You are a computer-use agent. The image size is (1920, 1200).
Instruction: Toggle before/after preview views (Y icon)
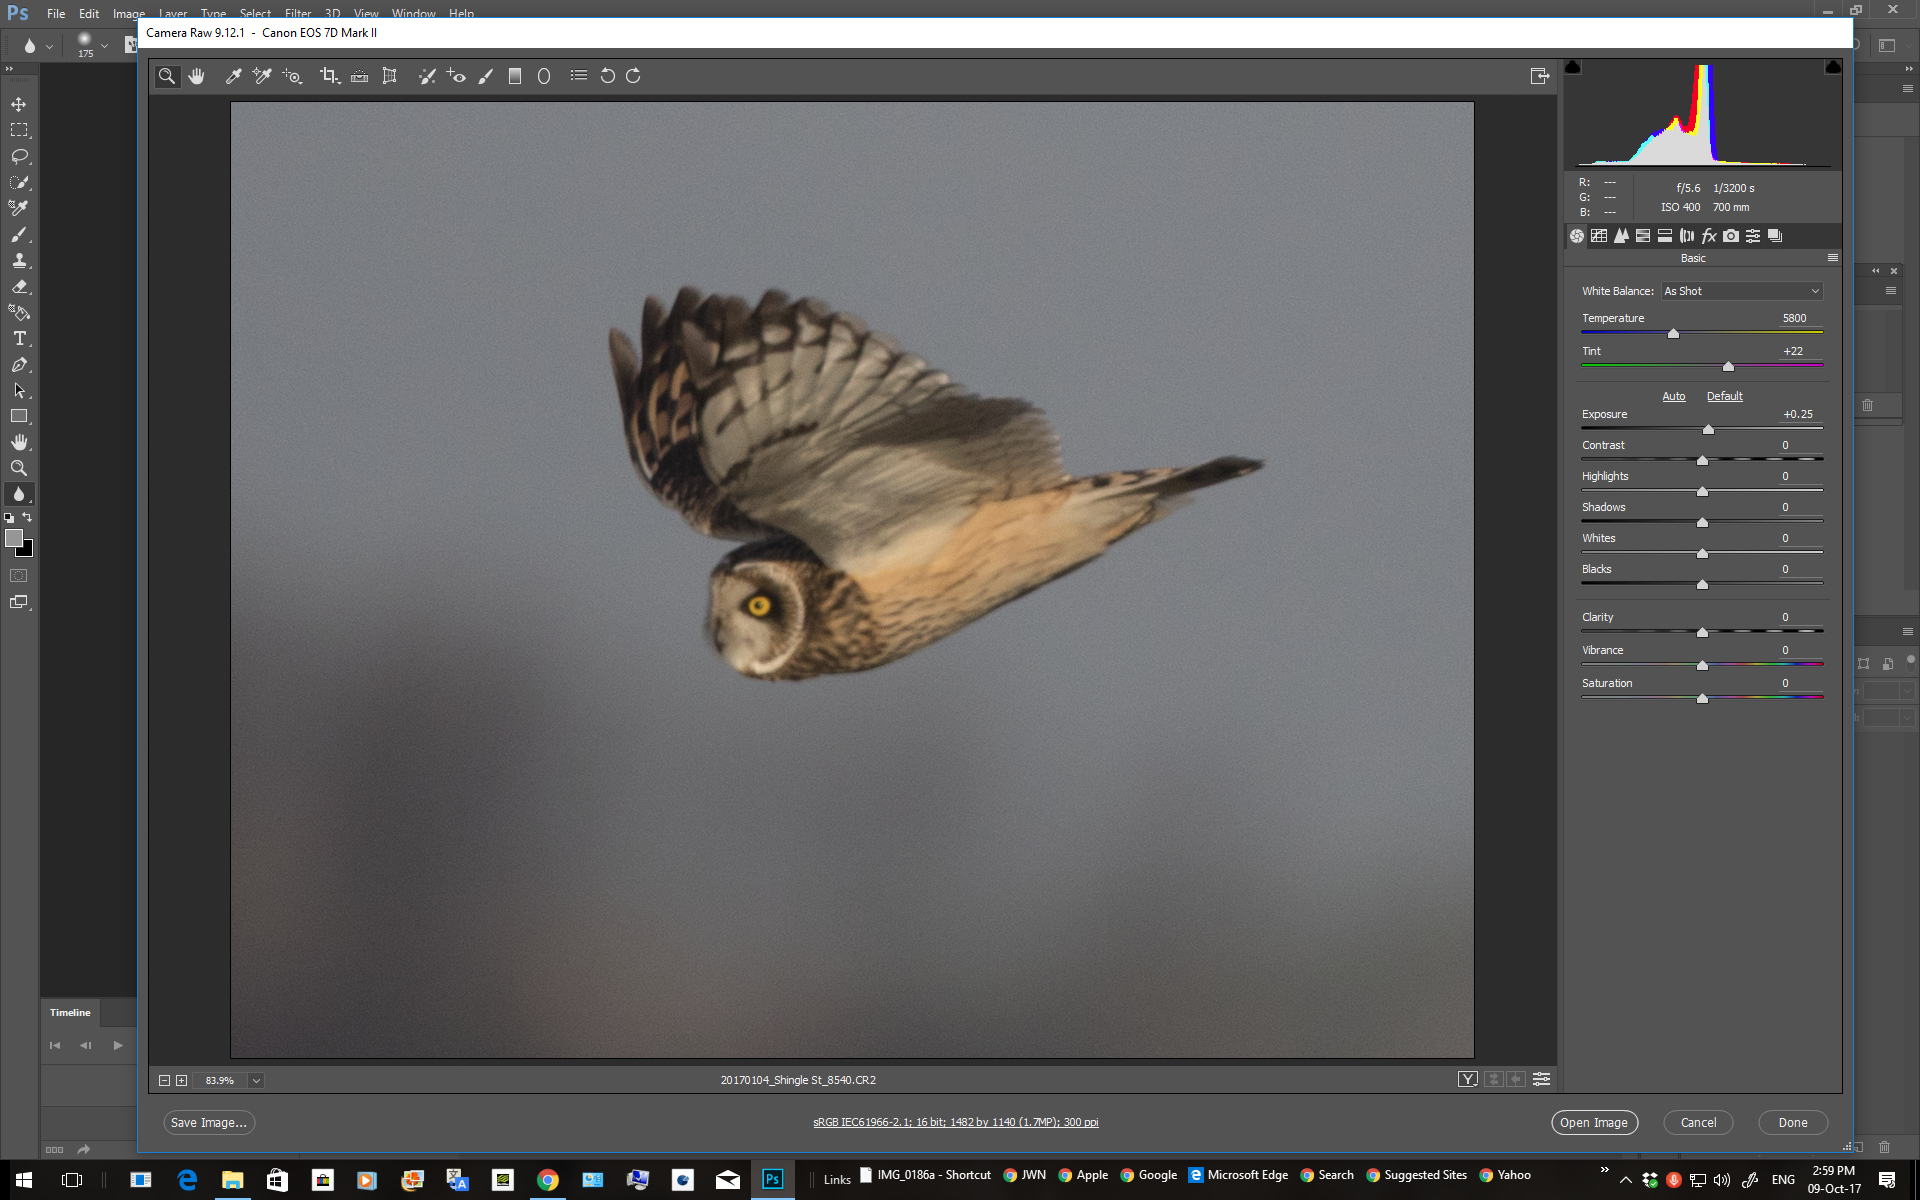[x=1467, y=1079]
